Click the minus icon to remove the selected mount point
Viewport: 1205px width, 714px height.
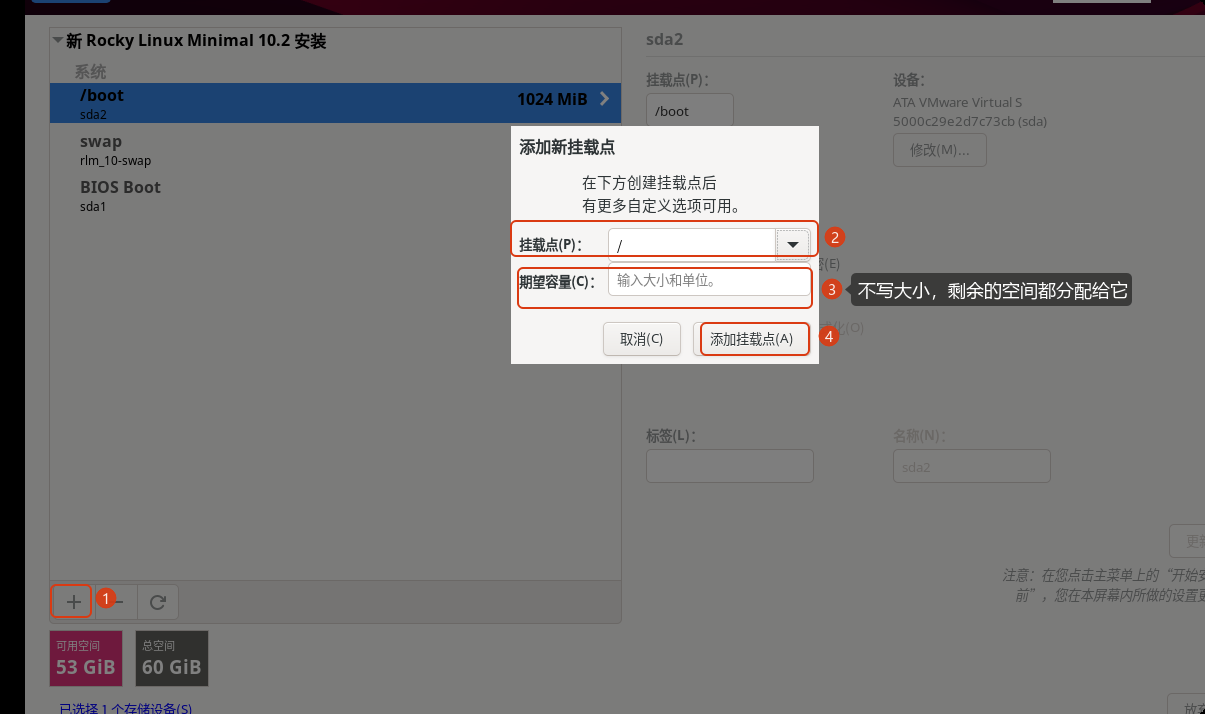pyautogui.click(x=117, y=602)
